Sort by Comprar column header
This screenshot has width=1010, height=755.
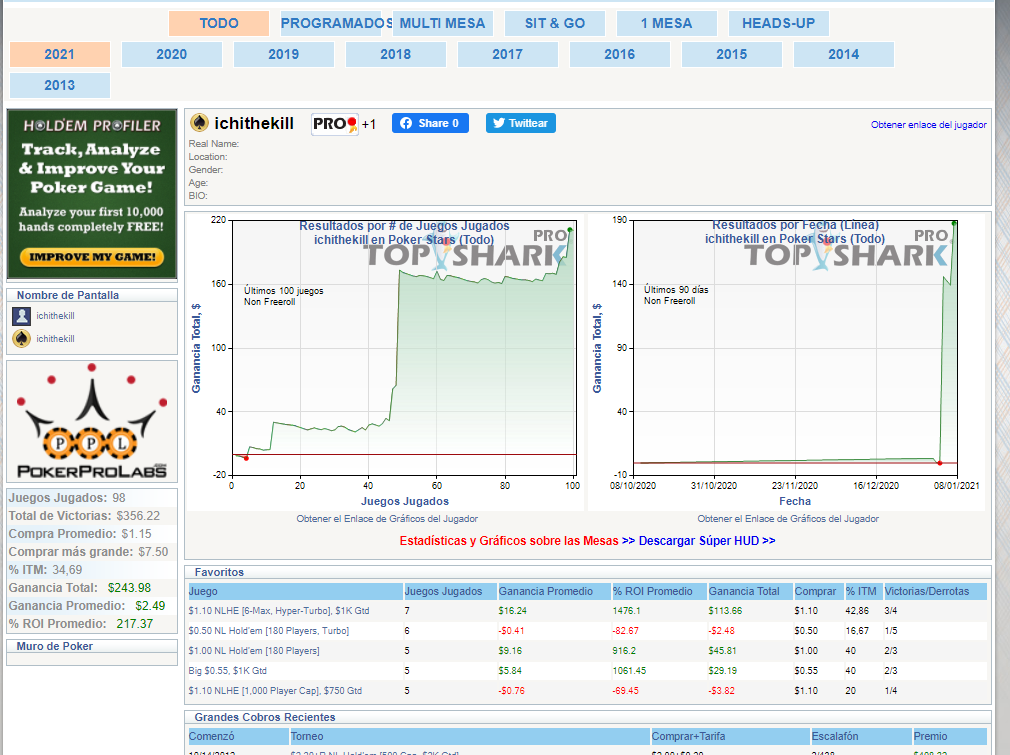(818, 591)
